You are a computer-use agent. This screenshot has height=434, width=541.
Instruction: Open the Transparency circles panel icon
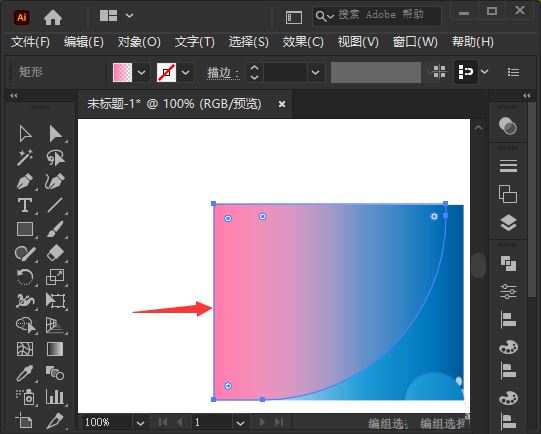[x=508, y=126]
